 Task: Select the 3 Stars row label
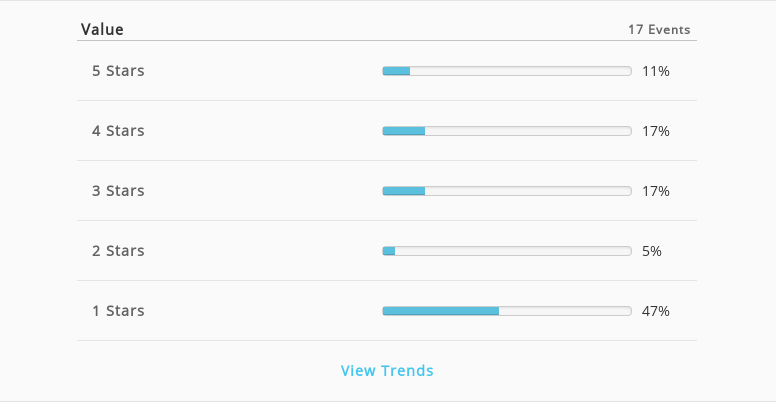coord(118,191)
